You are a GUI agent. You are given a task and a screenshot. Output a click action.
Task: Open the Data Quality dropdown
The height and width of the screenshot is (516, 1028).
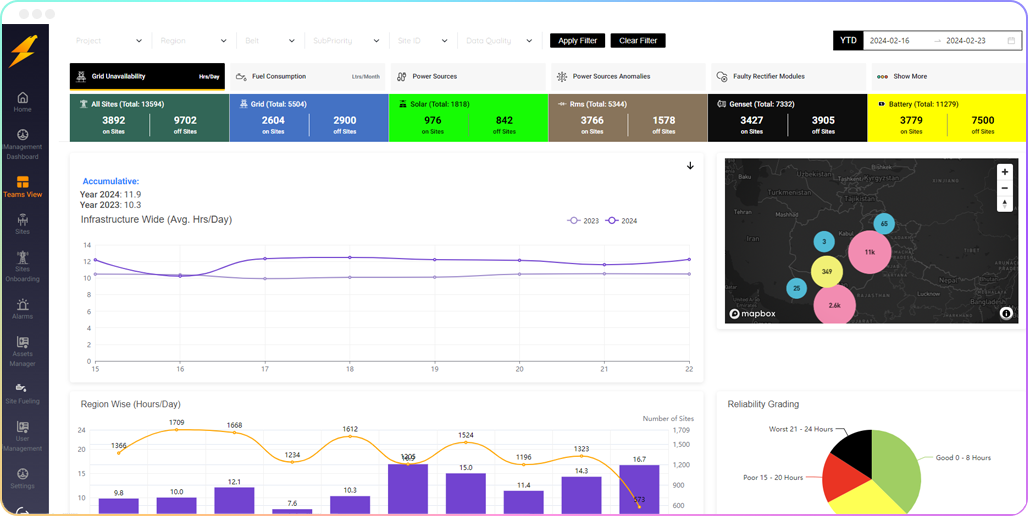click(x=502, y=41)
